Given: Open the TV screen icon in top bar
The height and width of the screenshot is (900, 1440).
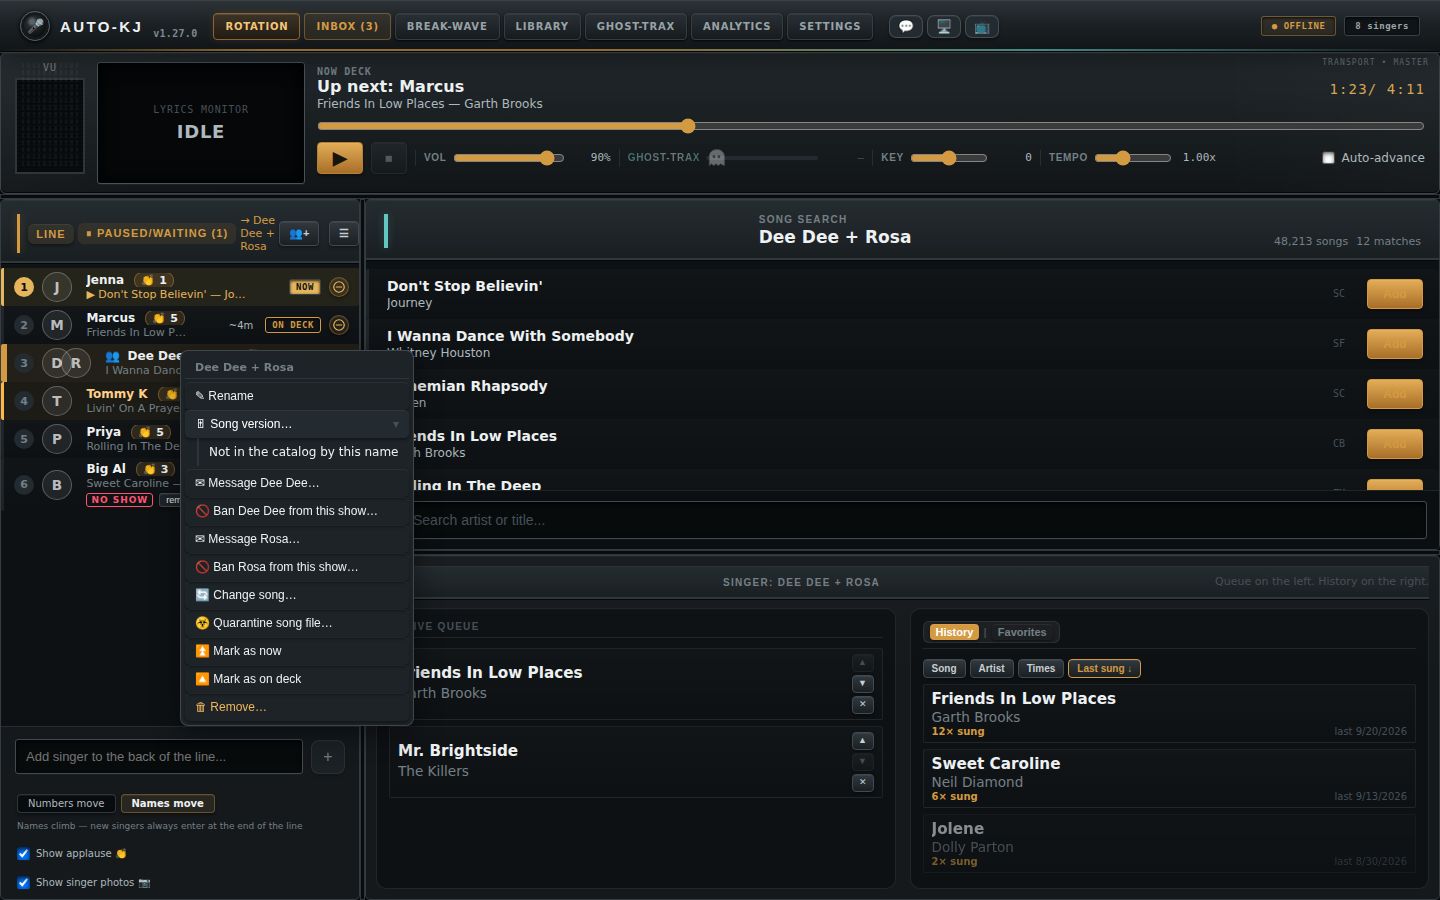Looking at the screenshot, I should point(982,26).
